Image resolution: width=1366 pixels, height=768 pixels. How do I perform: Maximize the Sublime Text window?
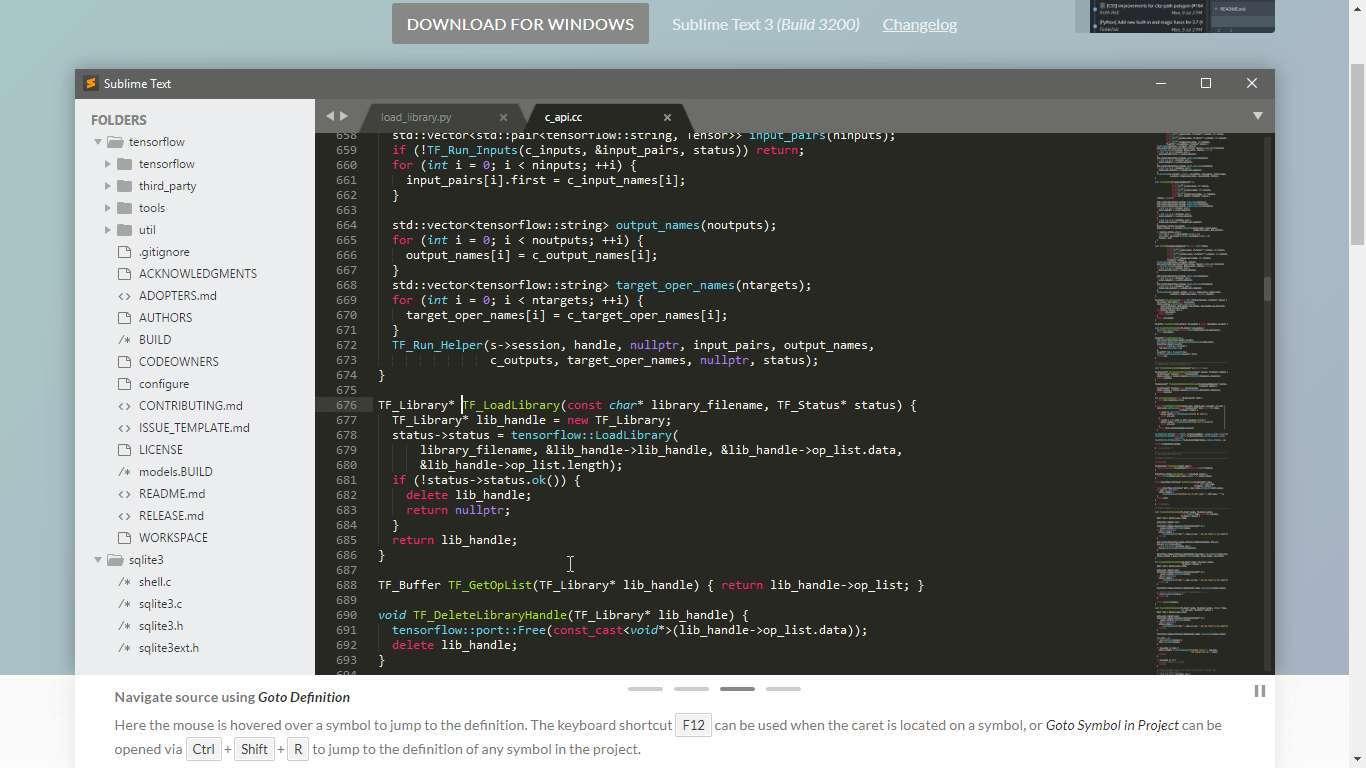1206,83
